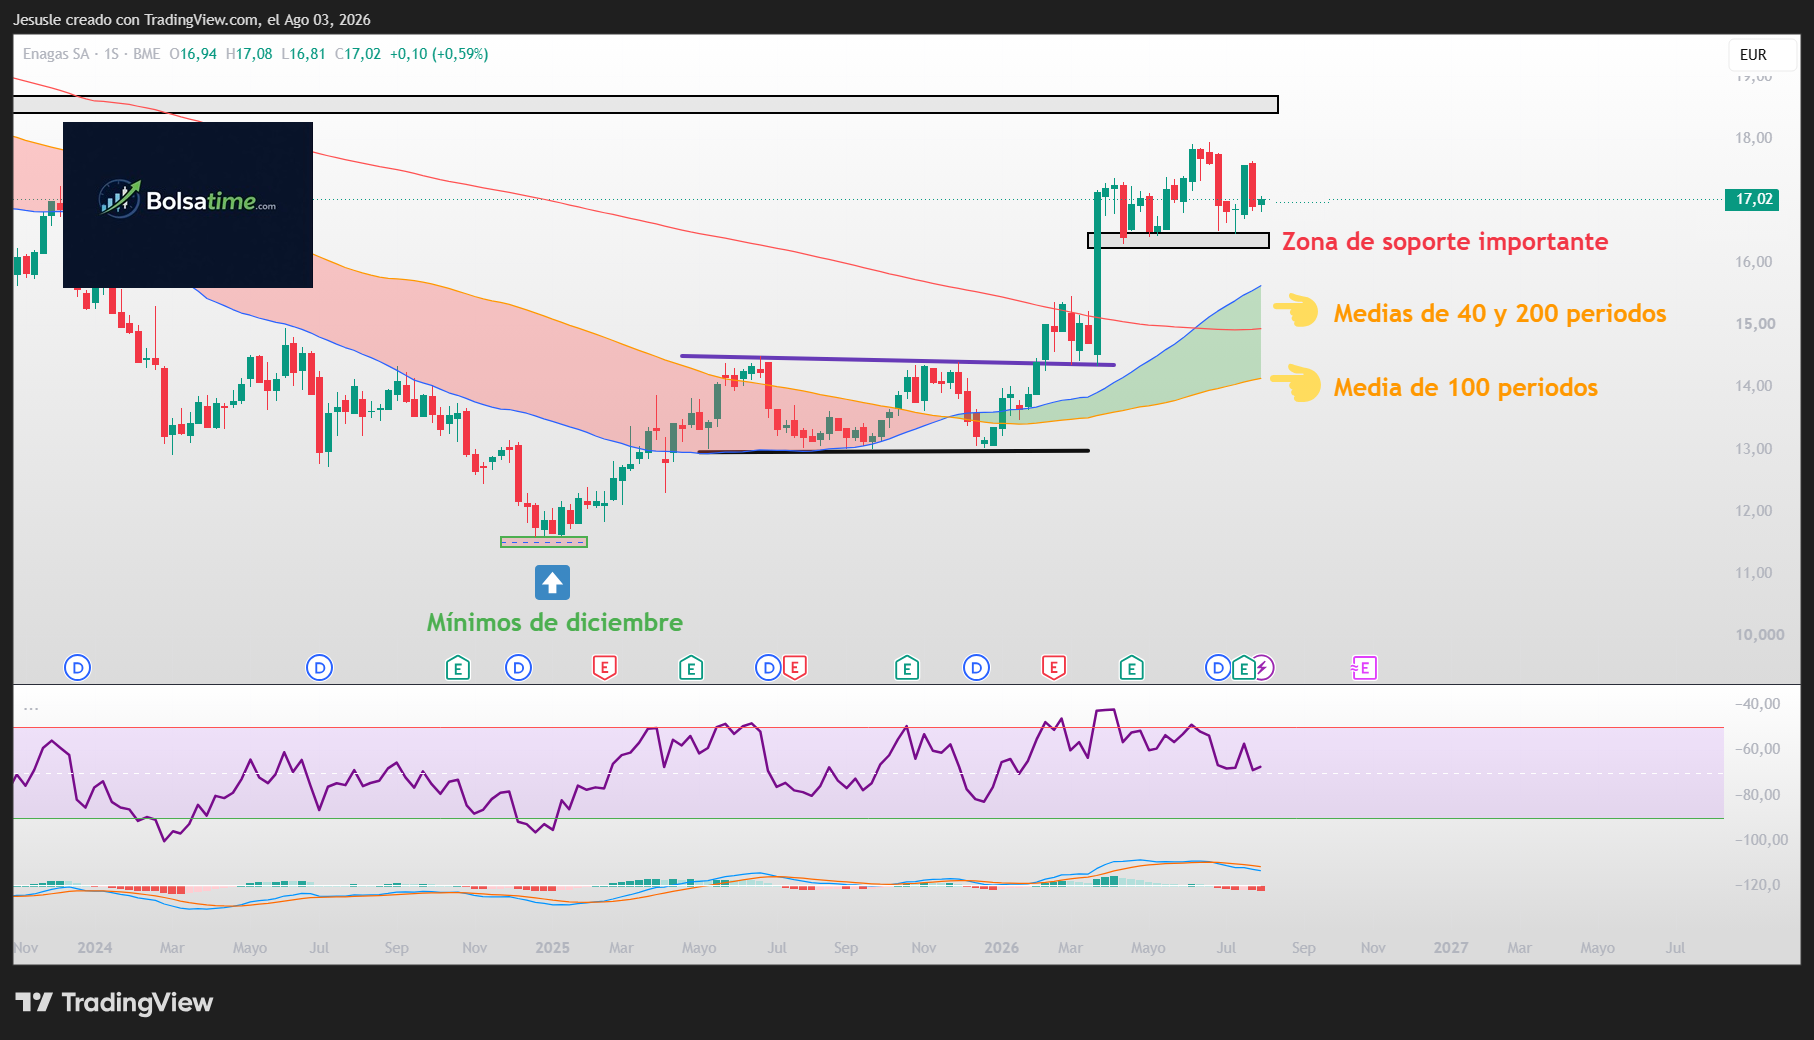
Task: Click the 2027 label on the time axis
Action: click(x=1451, y=947)
